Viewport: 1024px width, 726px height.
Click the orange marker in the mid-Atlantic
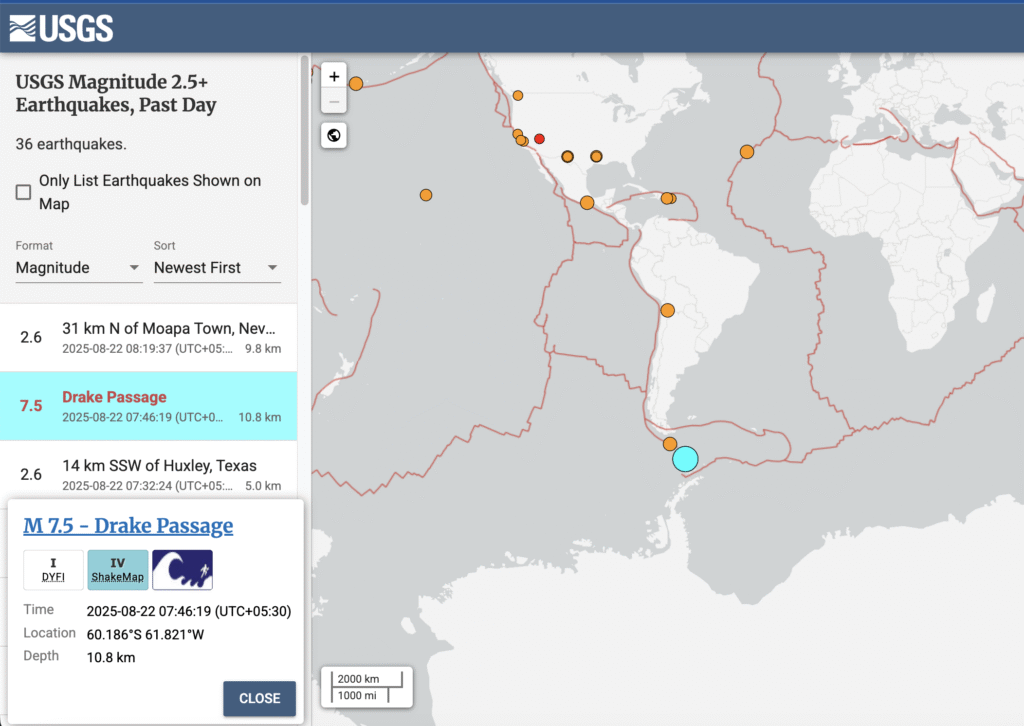(747, 152)
